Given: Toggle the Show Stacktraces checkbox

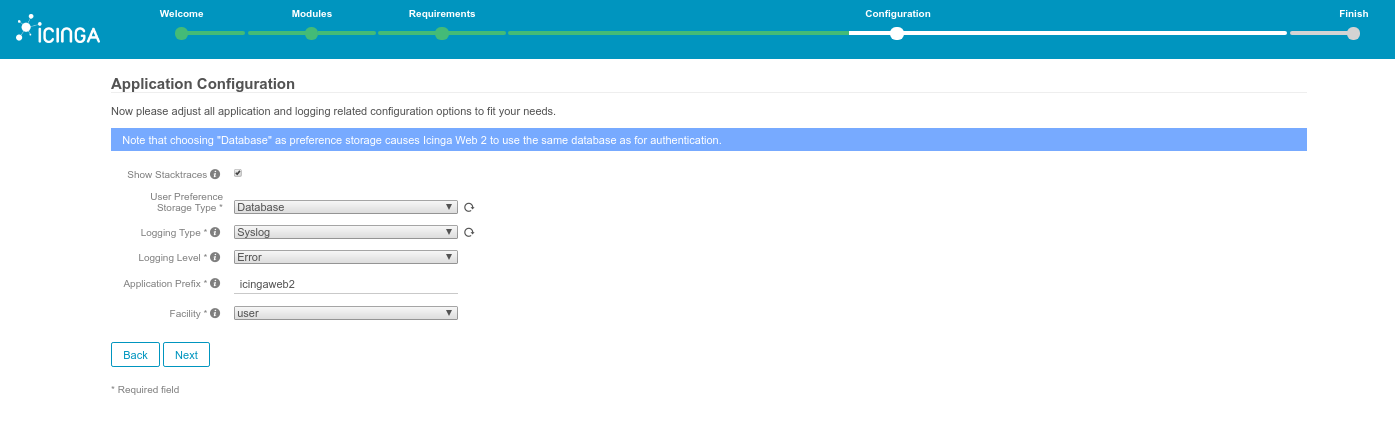Looking at the screenshot, I should 238,173.
